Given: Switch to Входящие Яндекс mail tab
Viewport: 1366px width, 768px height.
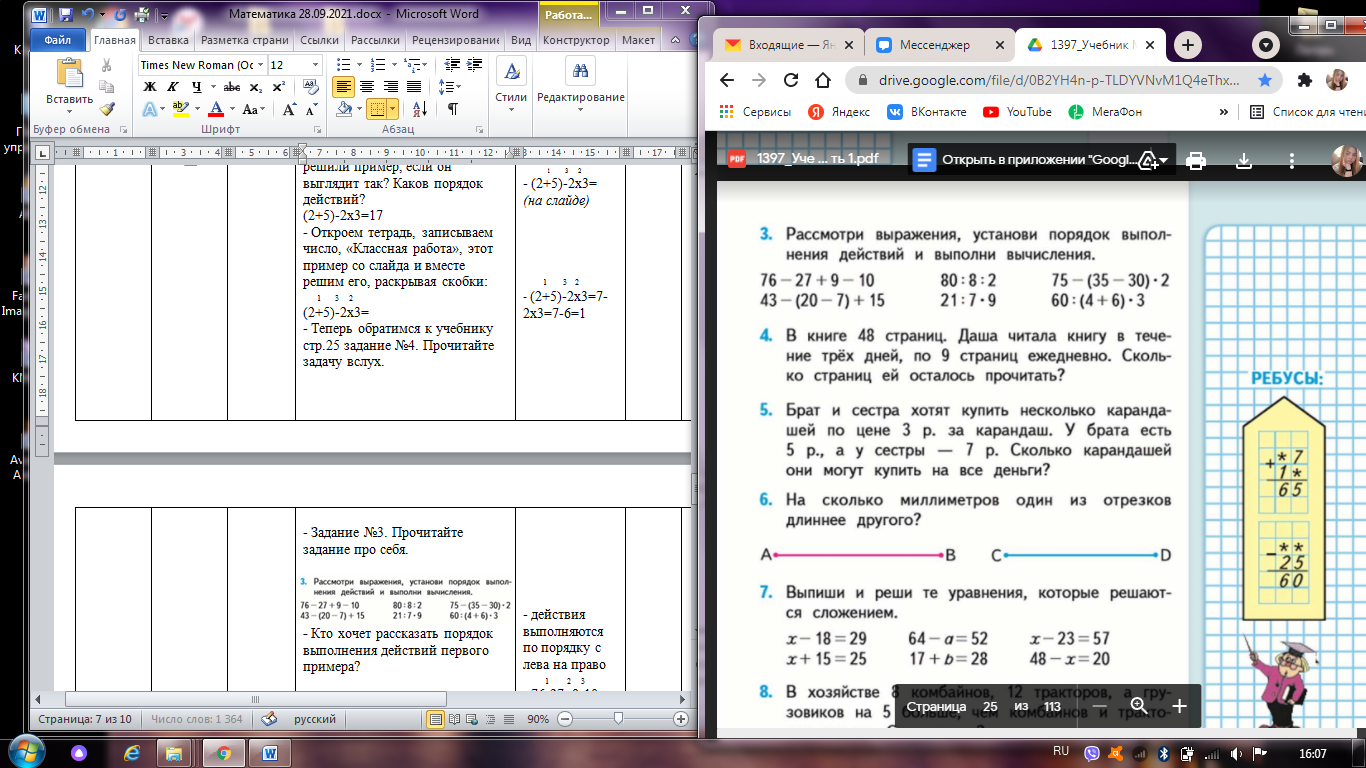Looking at the screenshot, I should click(x=788, y=45).
